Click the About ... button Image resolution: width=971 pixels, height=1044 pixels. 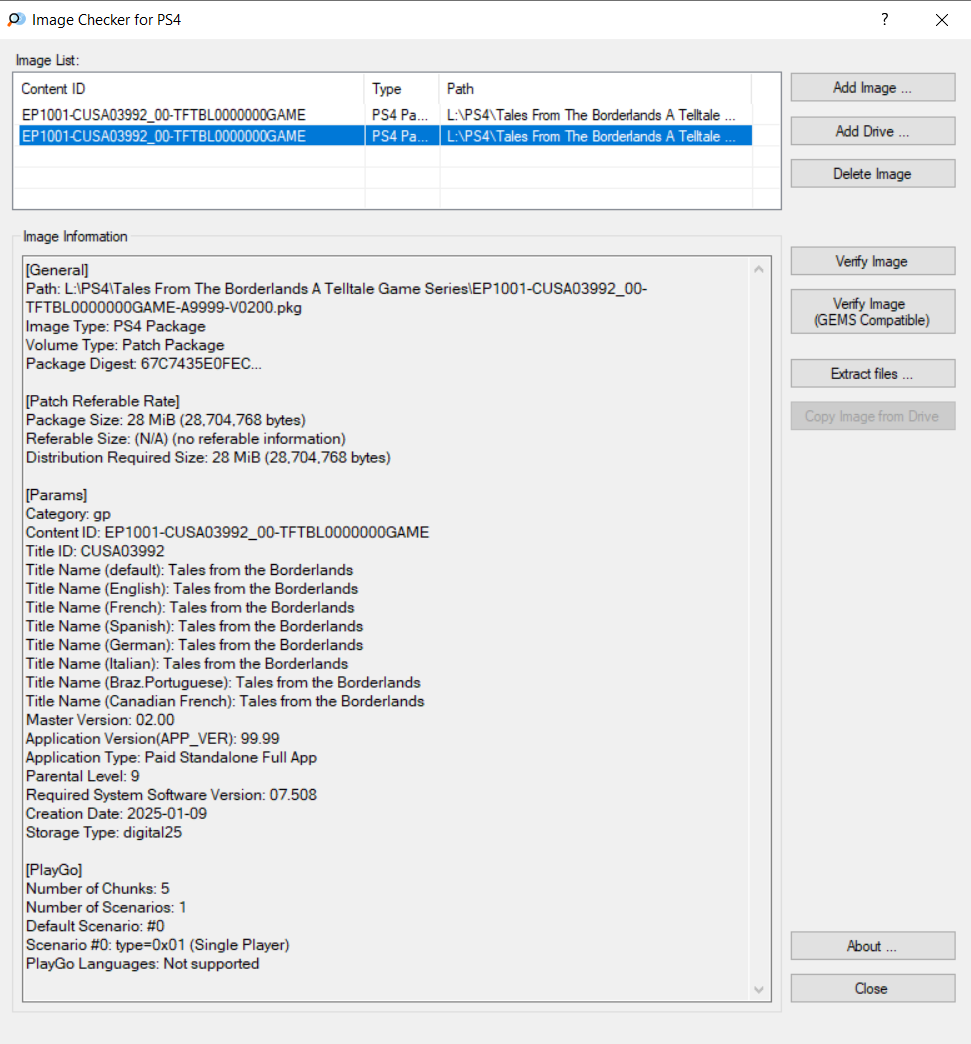(872, 946)
